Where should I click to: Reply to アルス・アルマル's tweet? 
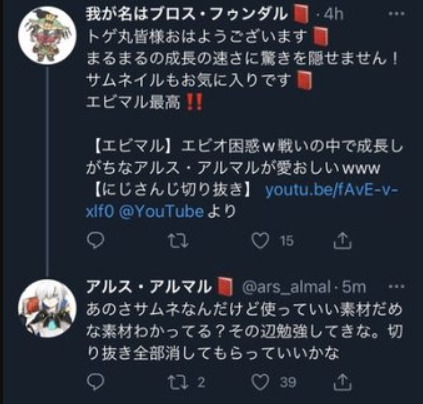(x=95, y=382)
